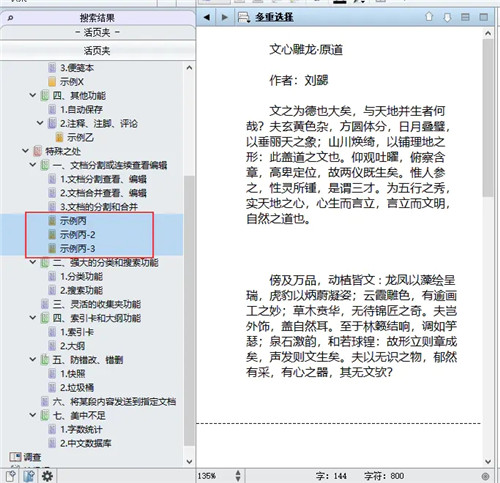The image size is (500, 483).
Task: Open 2.垃圾桶 in the binder
Action: tap(77, 387)
